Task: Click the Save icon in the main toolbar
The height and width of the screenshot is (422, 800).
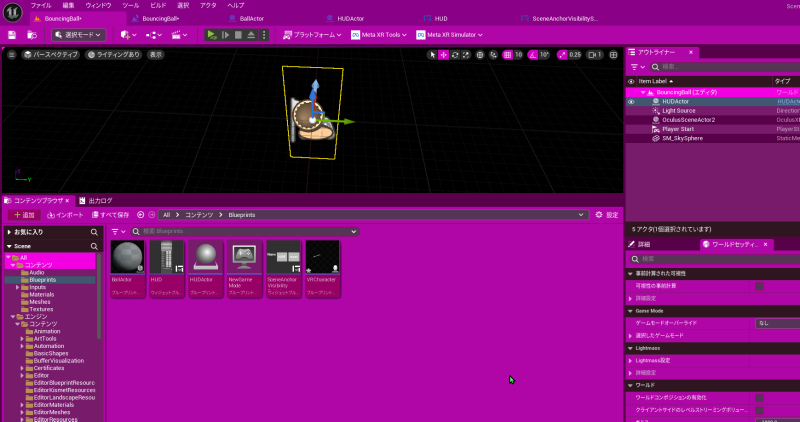Action: coord(12,35)
